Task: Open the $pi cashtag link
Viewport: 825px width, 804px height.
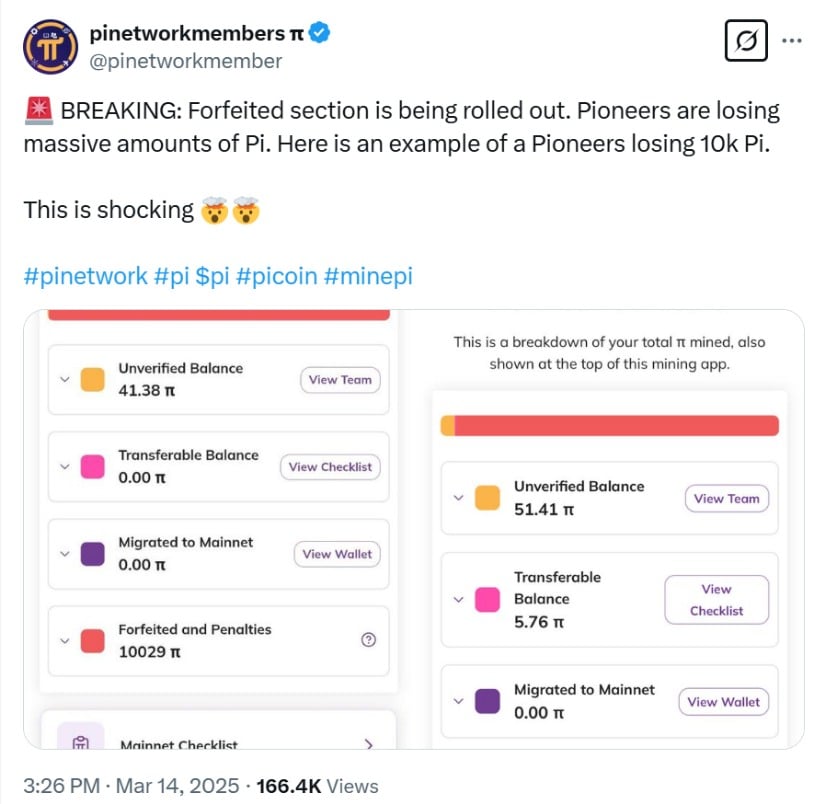Action: [x=211, y=276]
